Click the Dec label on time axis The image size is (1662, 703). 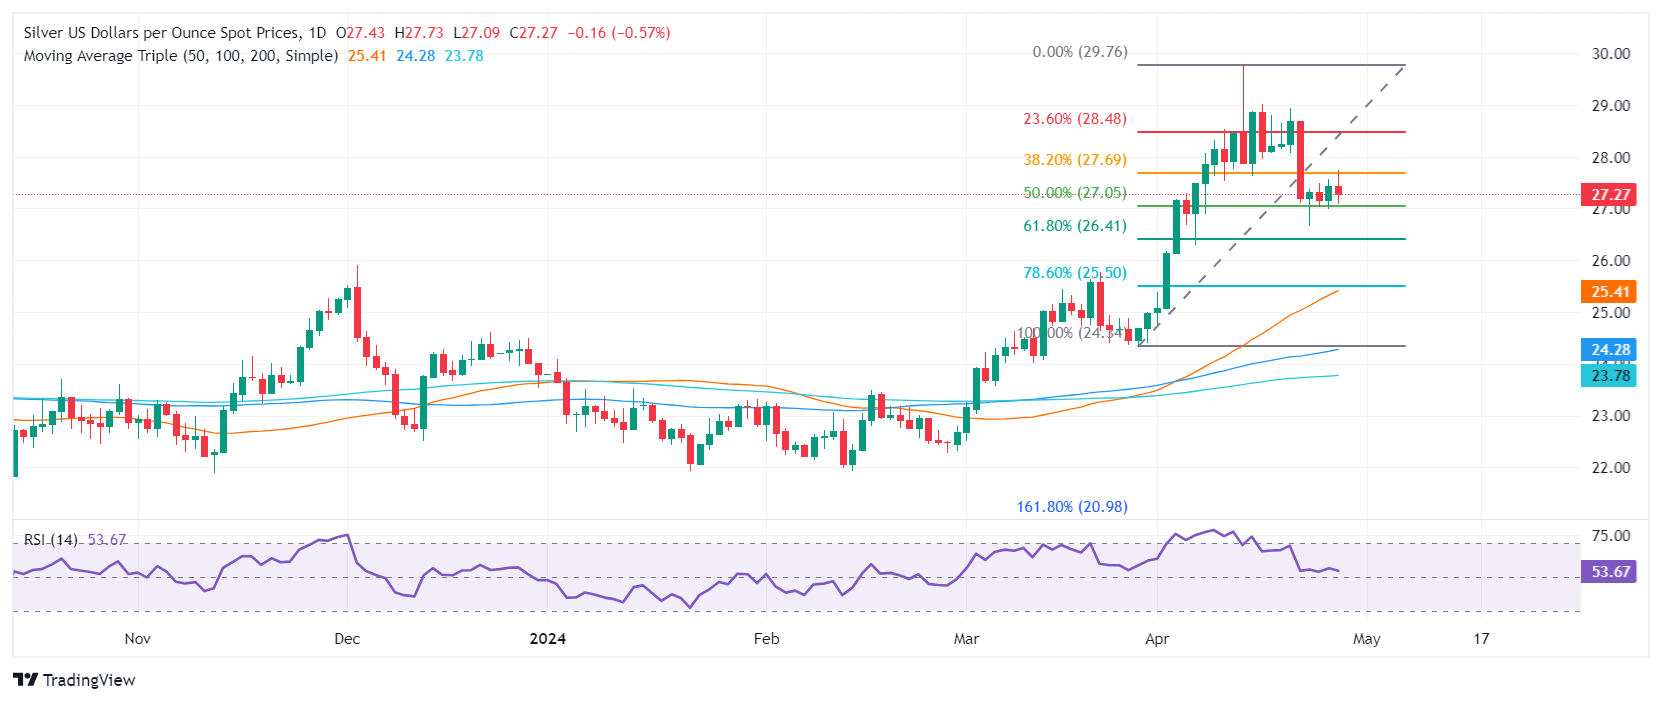click(347, 639)
